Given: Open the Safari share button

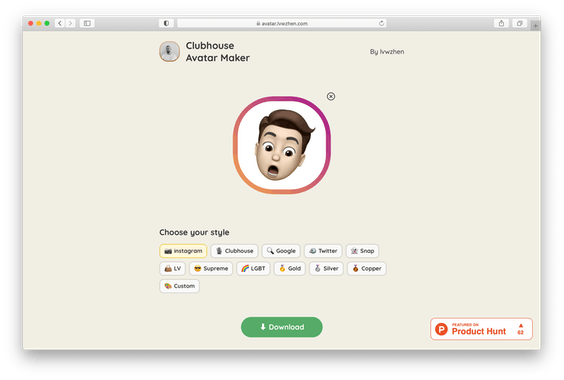Looking at the screenshot, I should coord(501,23).
